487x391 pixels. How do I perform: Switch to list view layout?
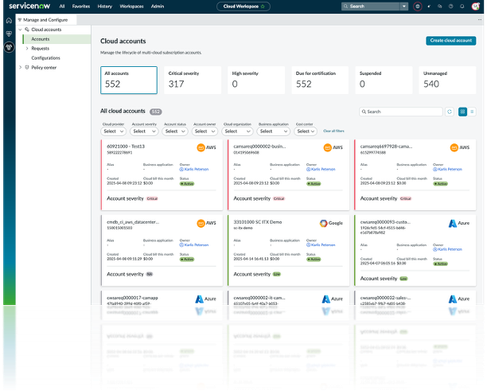pos(472,112)
